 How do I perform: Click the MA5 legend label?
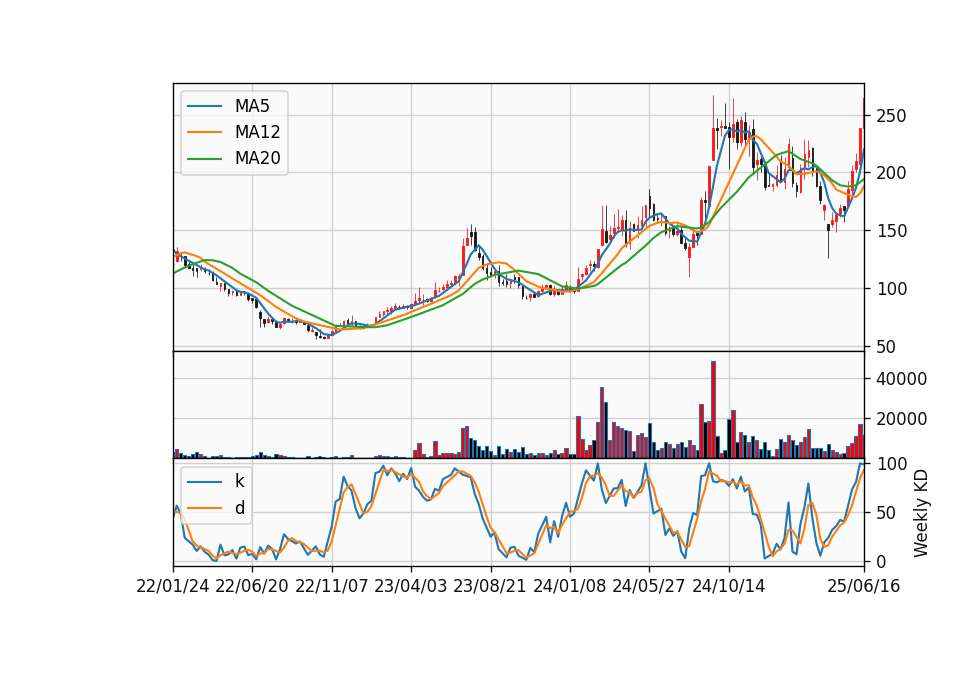pos(252,106)
